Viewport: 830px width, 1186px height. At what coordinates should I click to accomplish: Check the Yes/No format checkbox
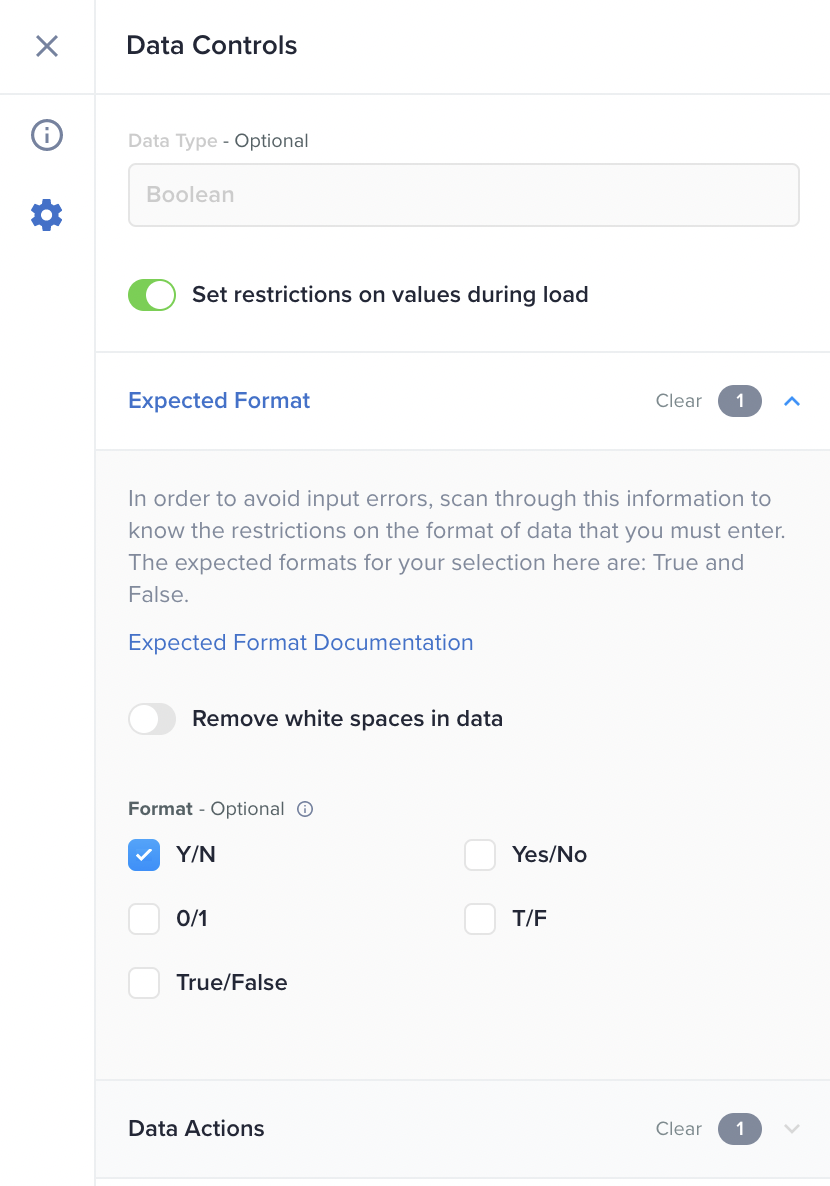point(480,855)
